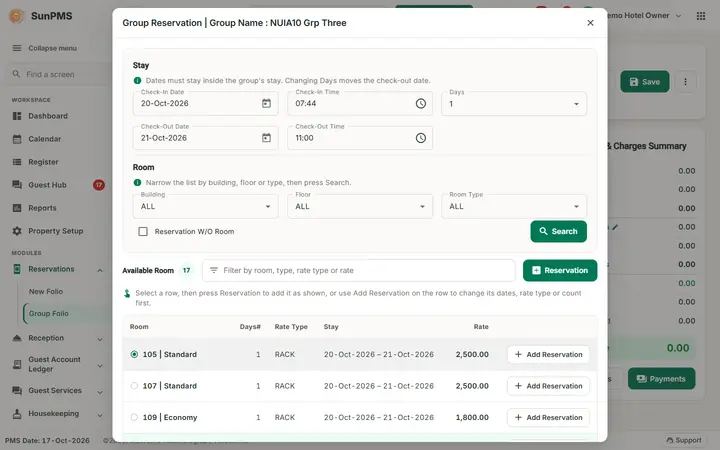Click the Rate Type column header
Image resolution: width=720 pixels, height=450 pixels.
coord(291,326)
